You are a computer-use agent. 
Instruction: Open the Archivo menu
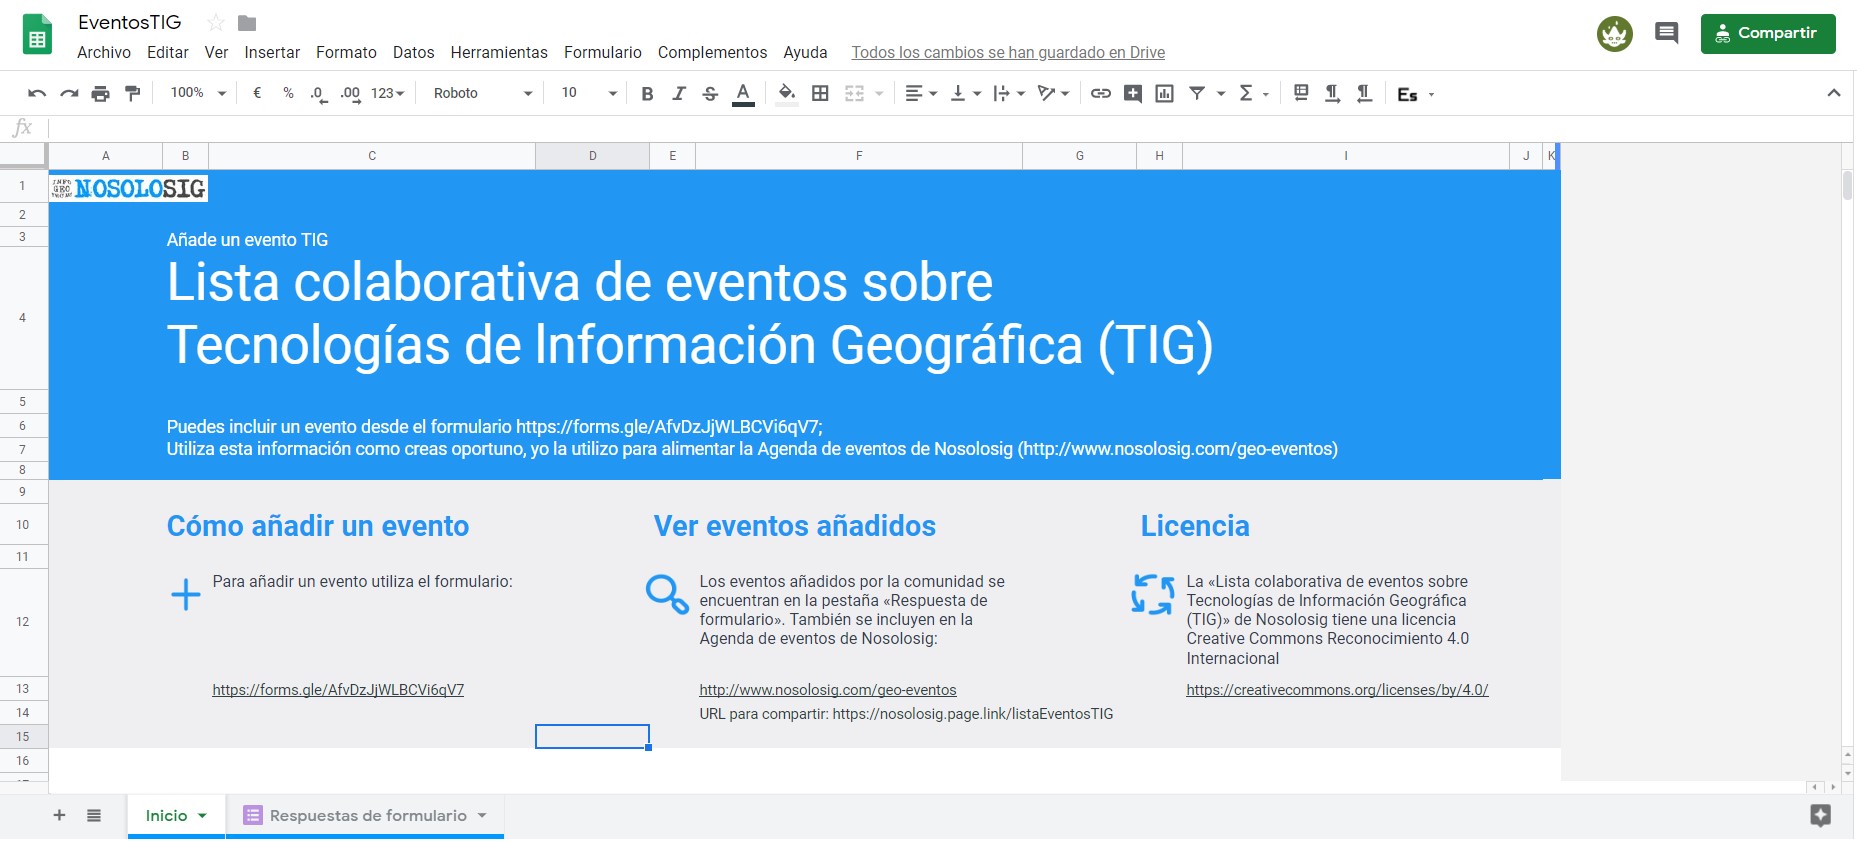104,52
